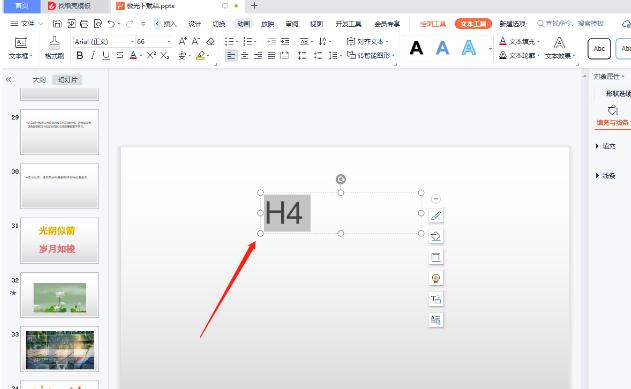Toggle justify text alignment
The width and height of the screenshot is (631, 389).
(272, 56)
